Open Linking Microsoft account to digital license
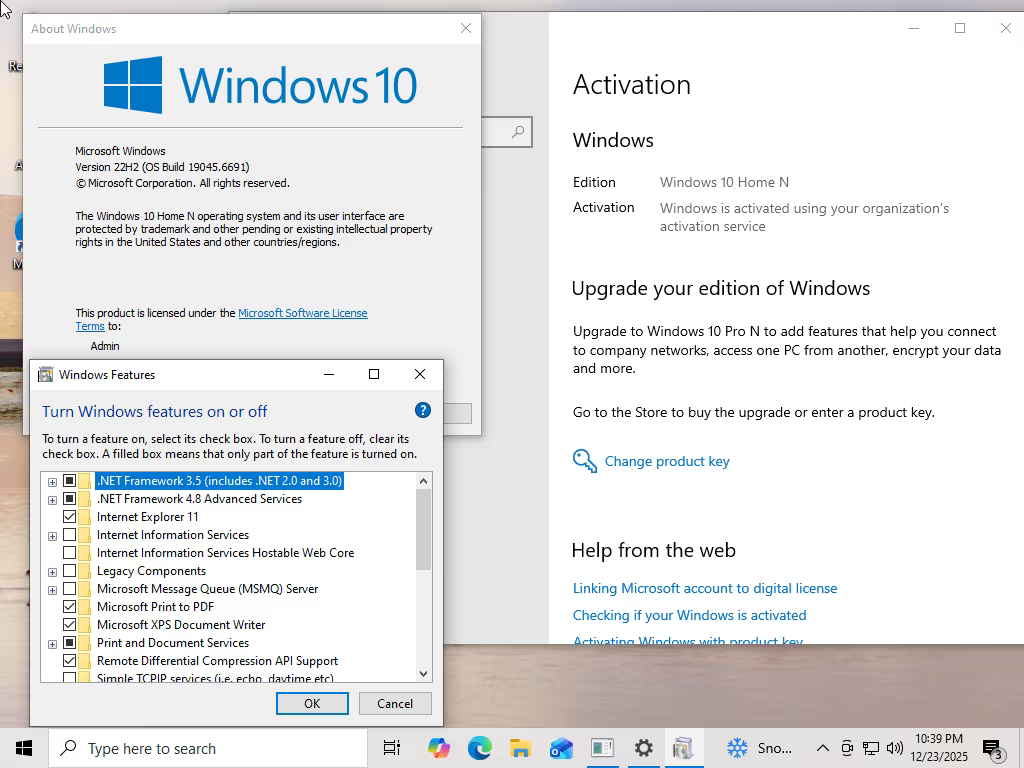Image resolution: width=1024 pixels, height=768 pixels. tap(705, 588)
